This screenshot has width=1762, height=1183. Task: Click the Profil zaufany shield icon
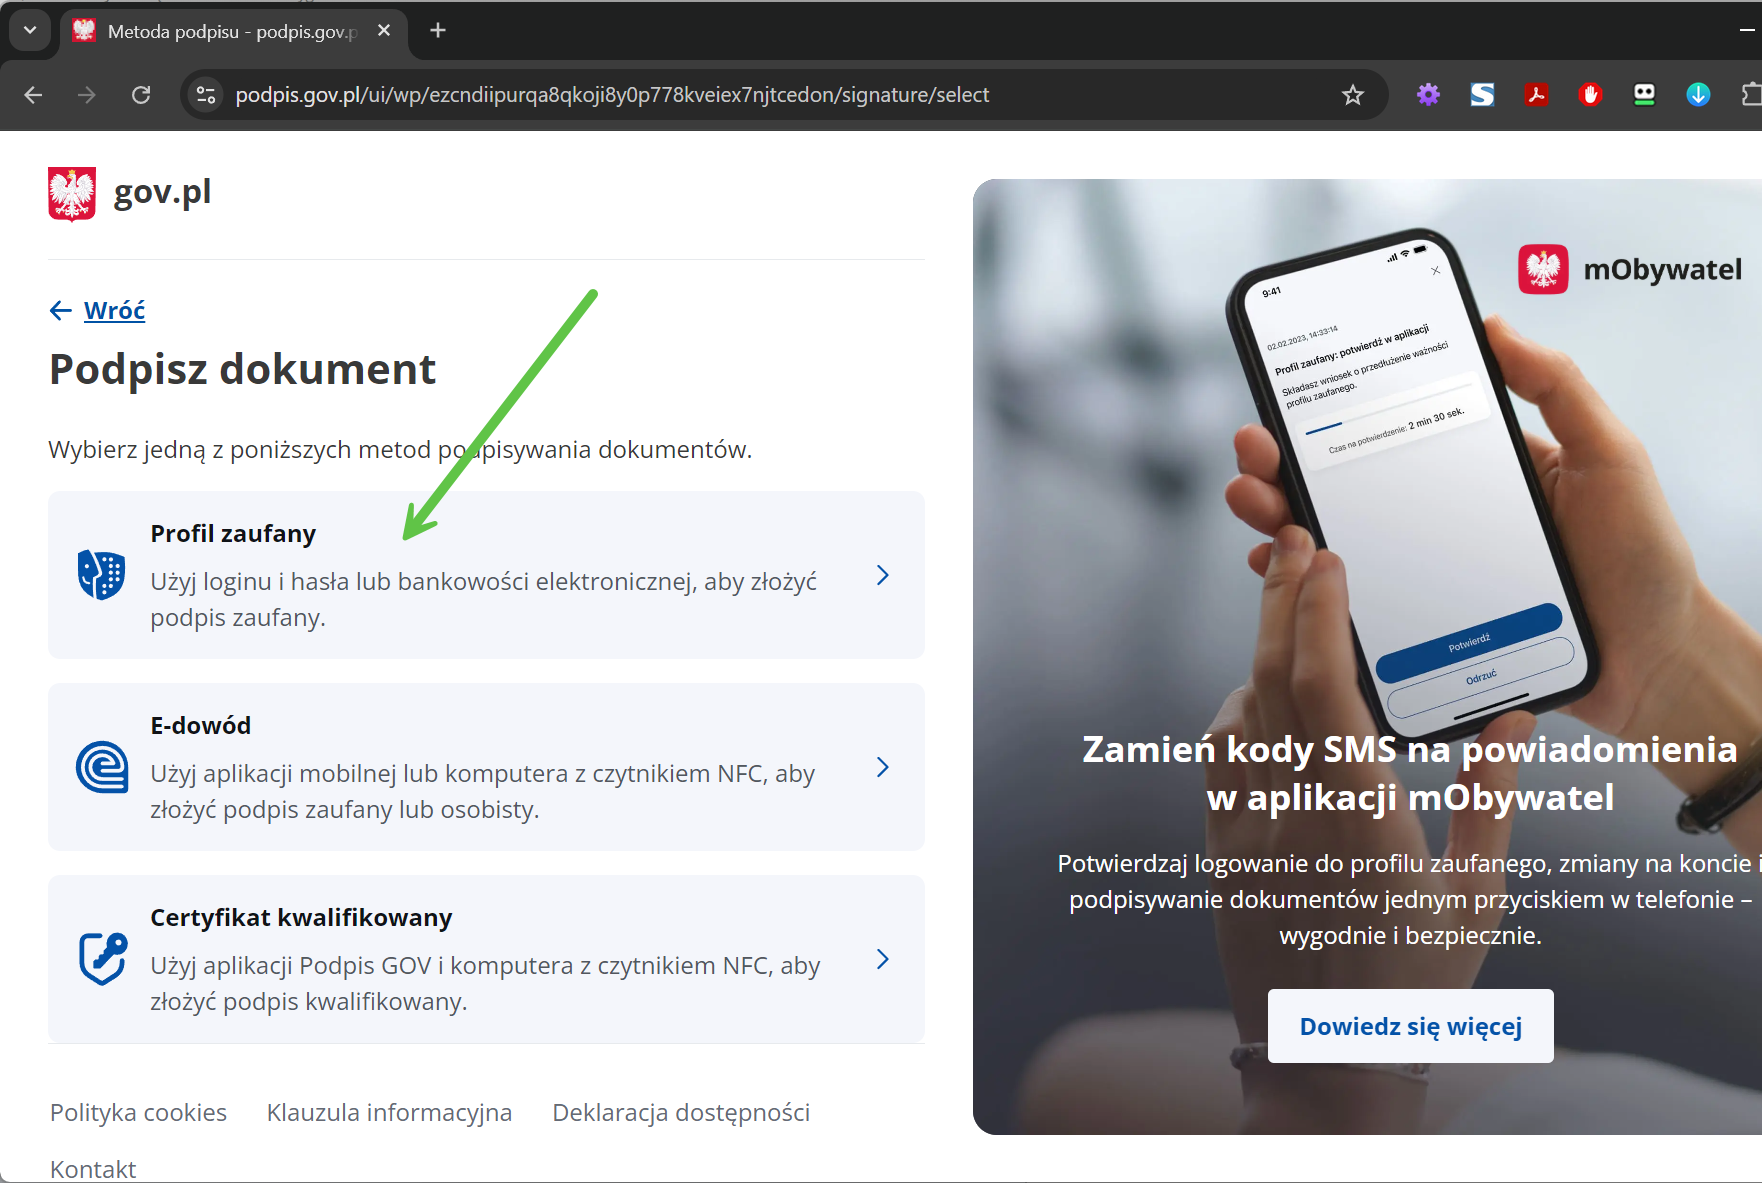(x=101, y=575)
